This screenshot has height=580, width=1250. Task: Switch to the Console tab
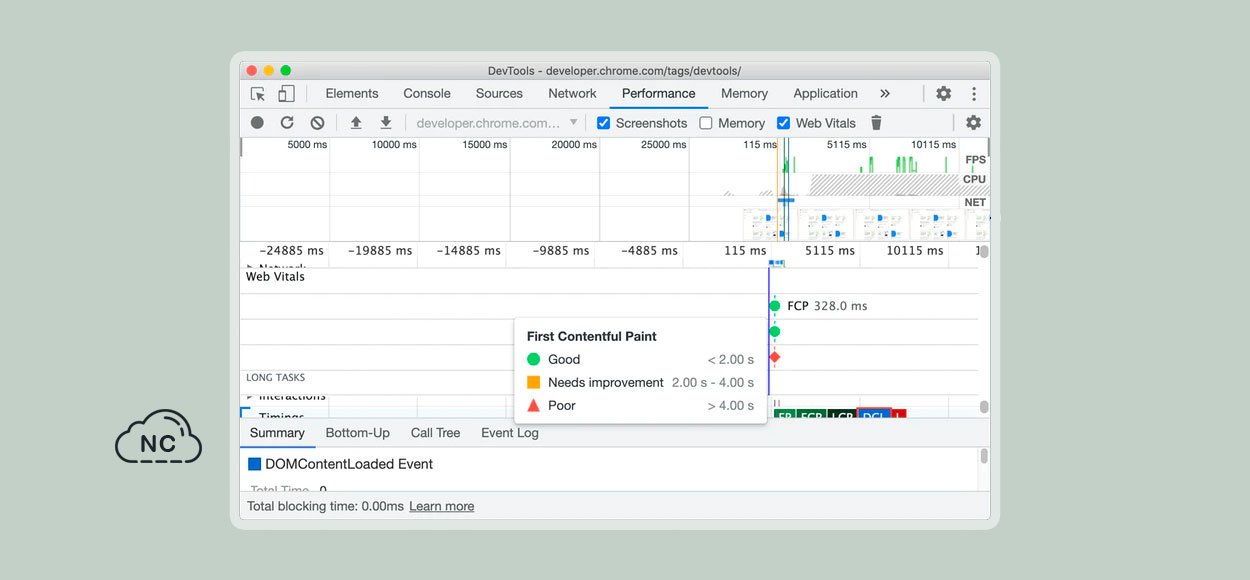427,94
